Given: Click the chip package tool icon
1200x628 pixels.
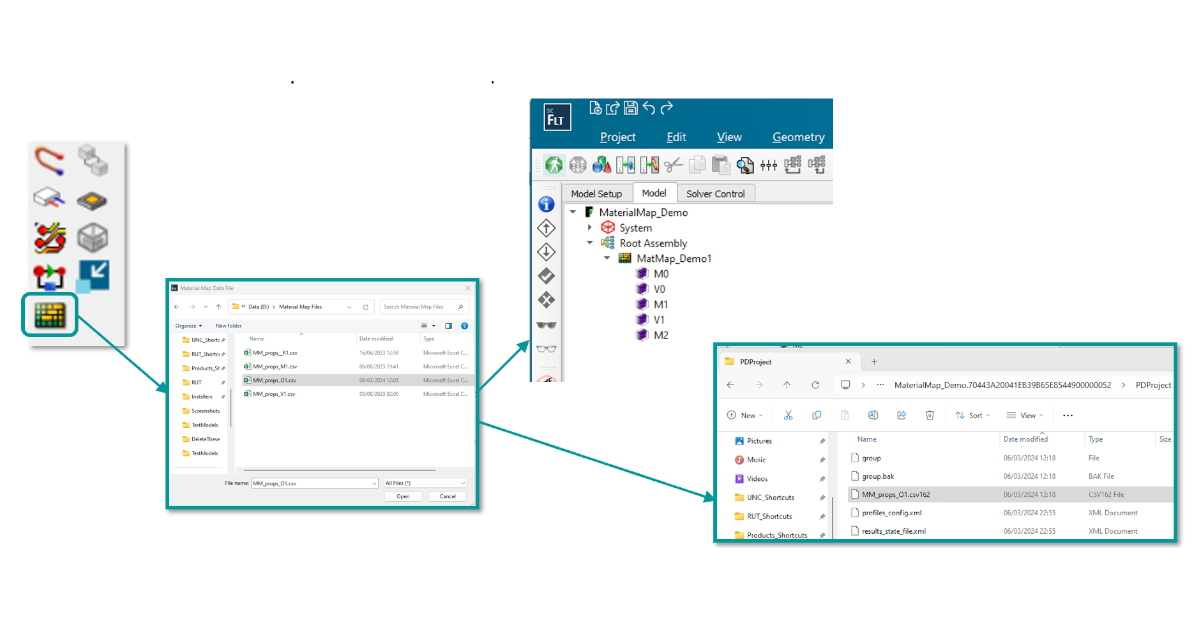Looking at the screenshot, I should click(92, 200).
